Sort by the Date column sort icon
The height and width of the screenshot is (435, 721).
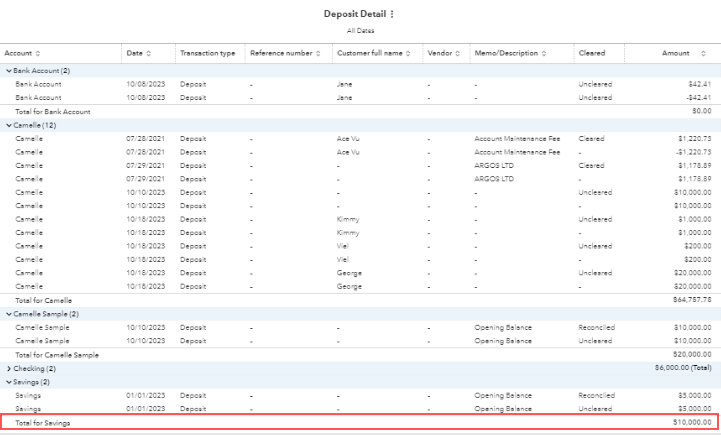coord(149,53)
